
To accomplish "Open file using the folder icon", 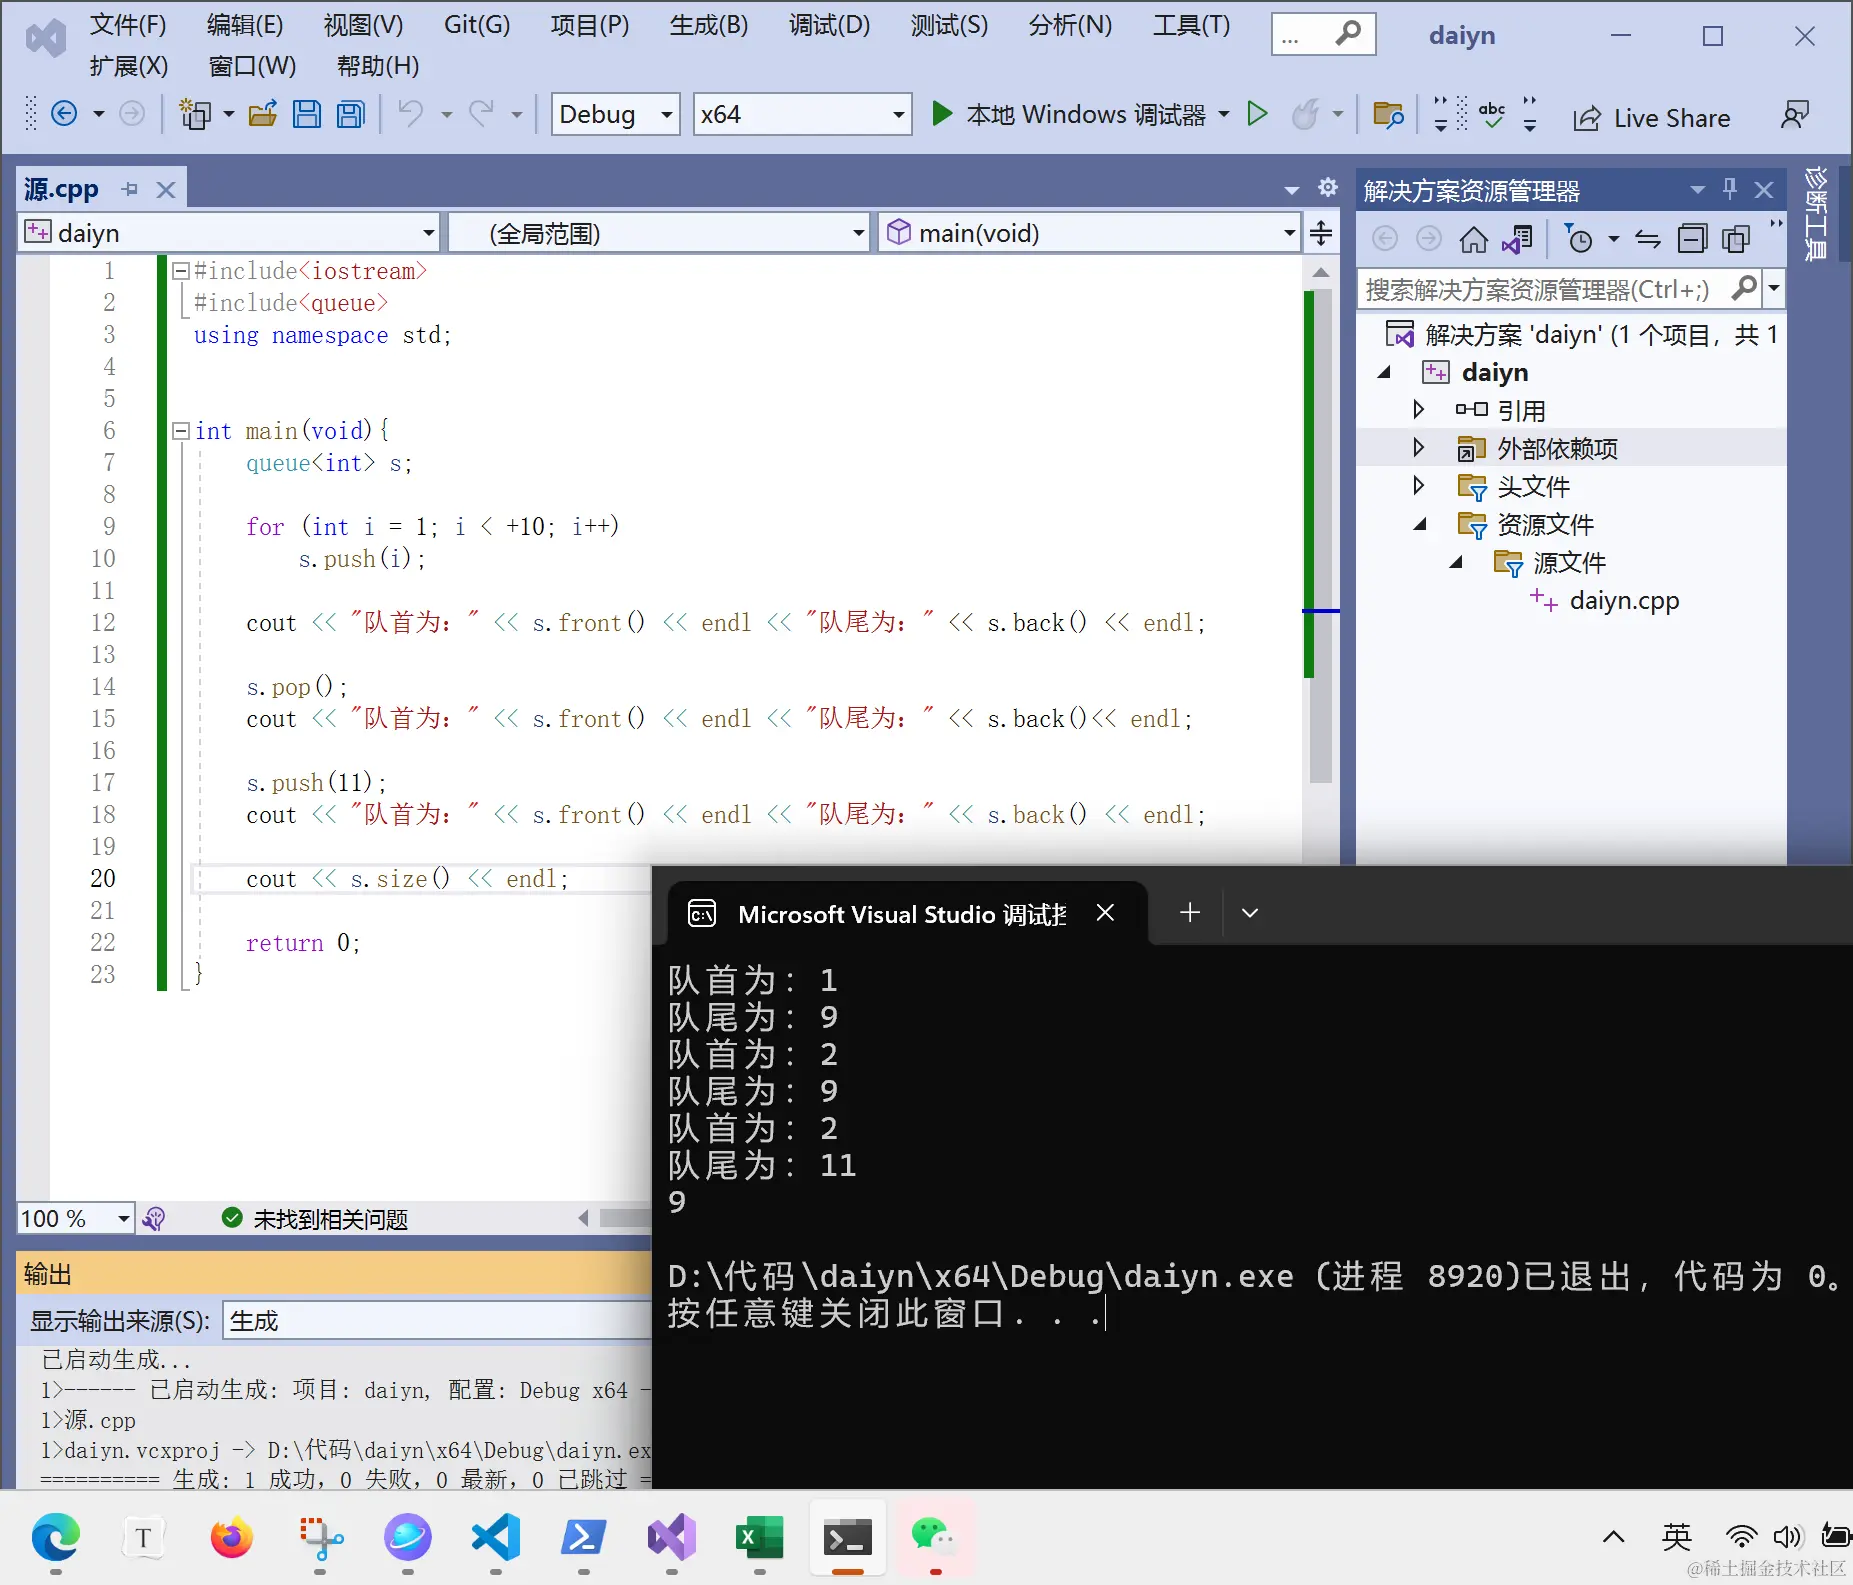I will [x=263, y=114].
